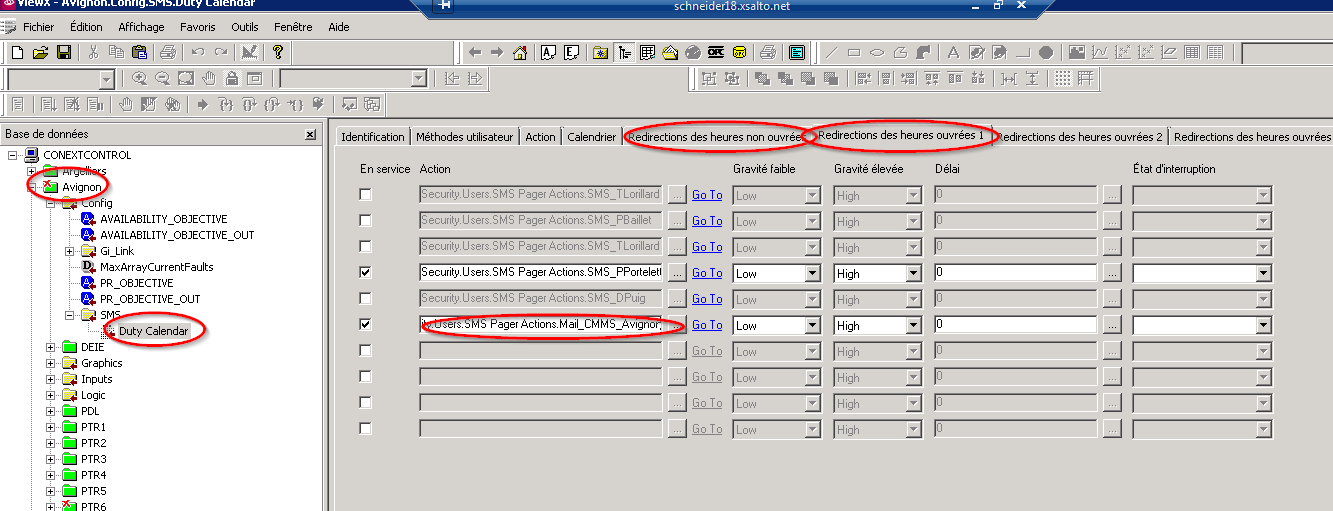Click the Duty Calendar icon in tree
The width and height of the screenshot is (1333, 511).
[110, 331]
